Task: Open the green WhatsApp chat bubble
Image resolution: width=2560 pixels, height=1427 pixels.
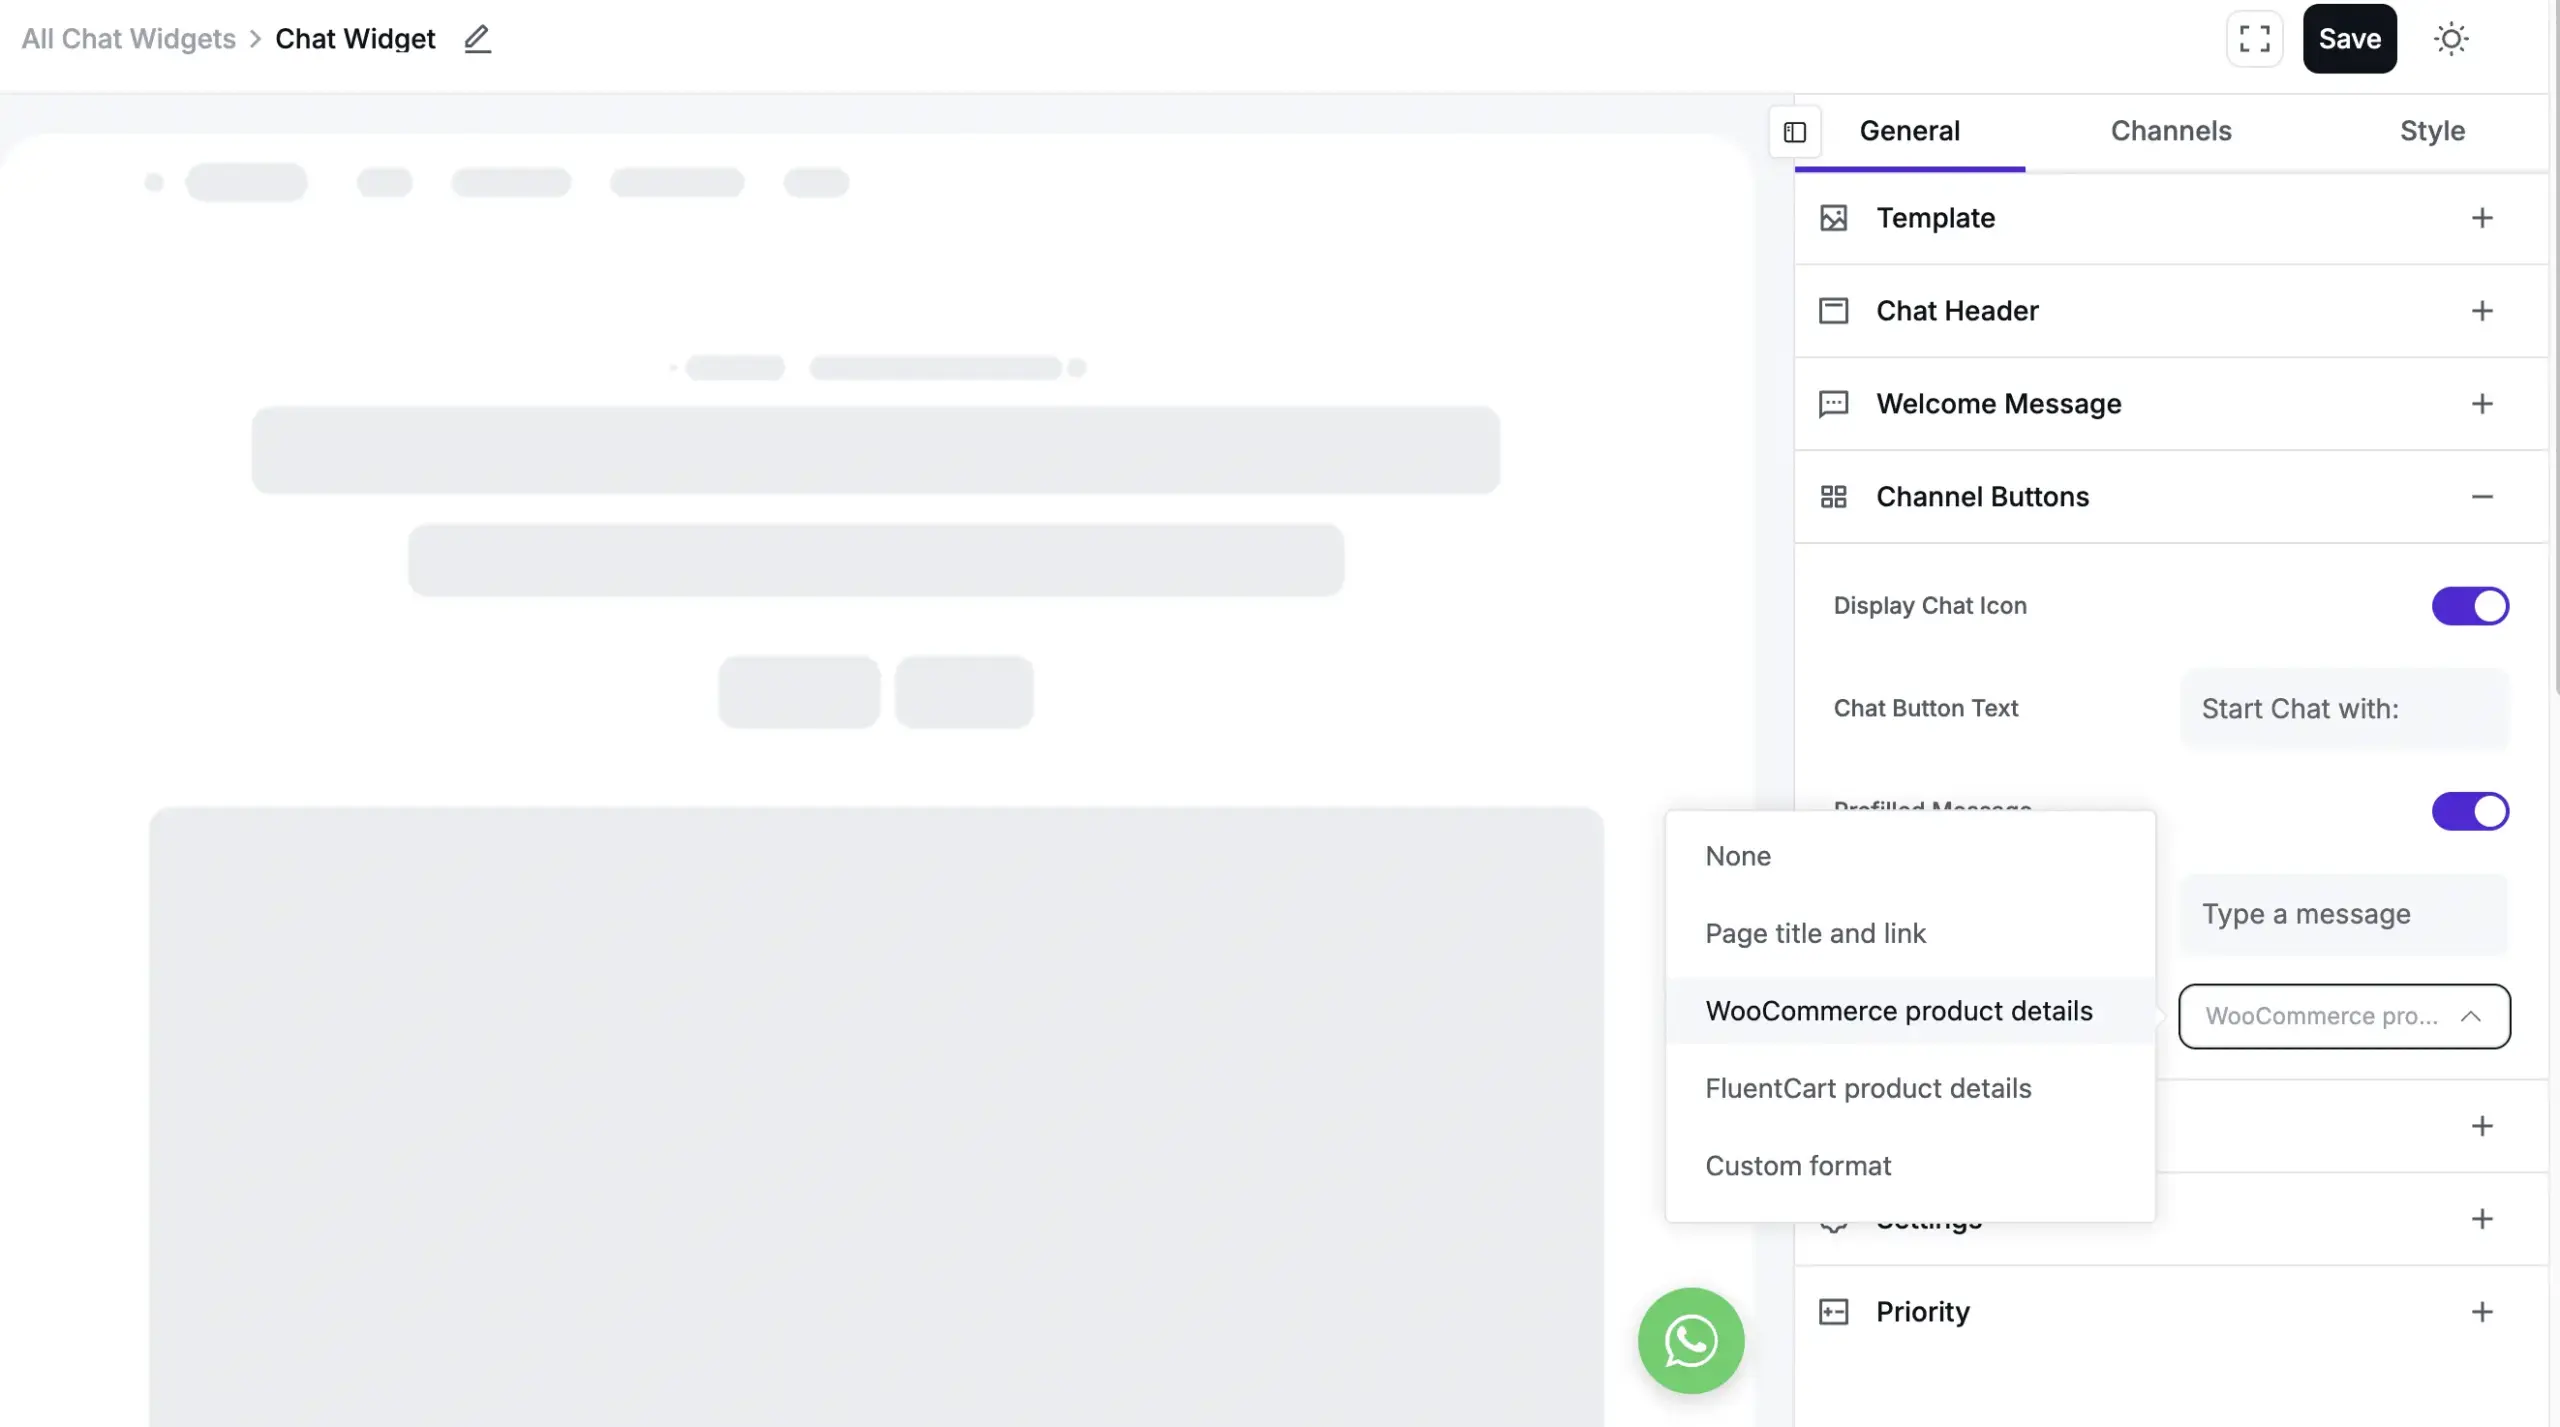Action: (x=1691, y=1340)
